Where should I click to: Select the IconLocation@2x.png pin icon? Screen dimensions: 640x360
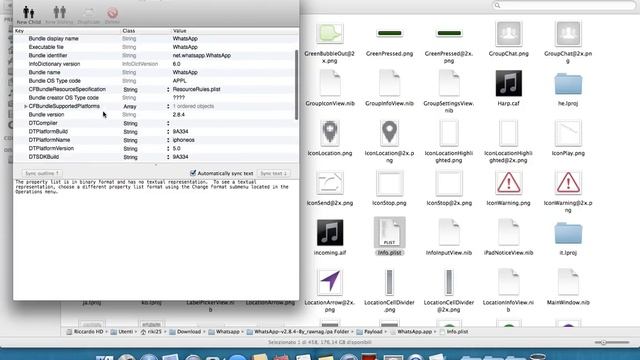coord(389,133)
